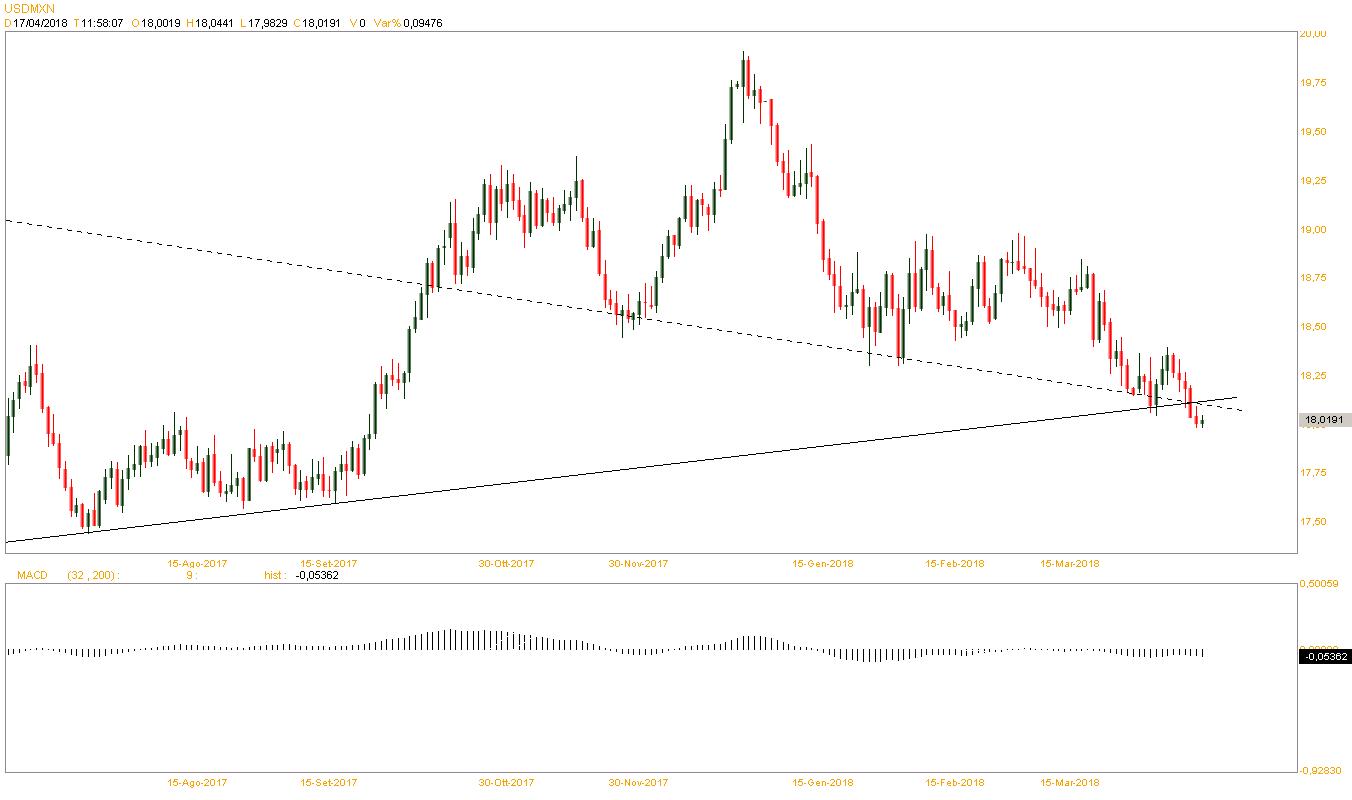This screenshot has width=1352, height=800.
Task: Click the highest candlestick at the chart peak
Action: click(x=745, y=70)
